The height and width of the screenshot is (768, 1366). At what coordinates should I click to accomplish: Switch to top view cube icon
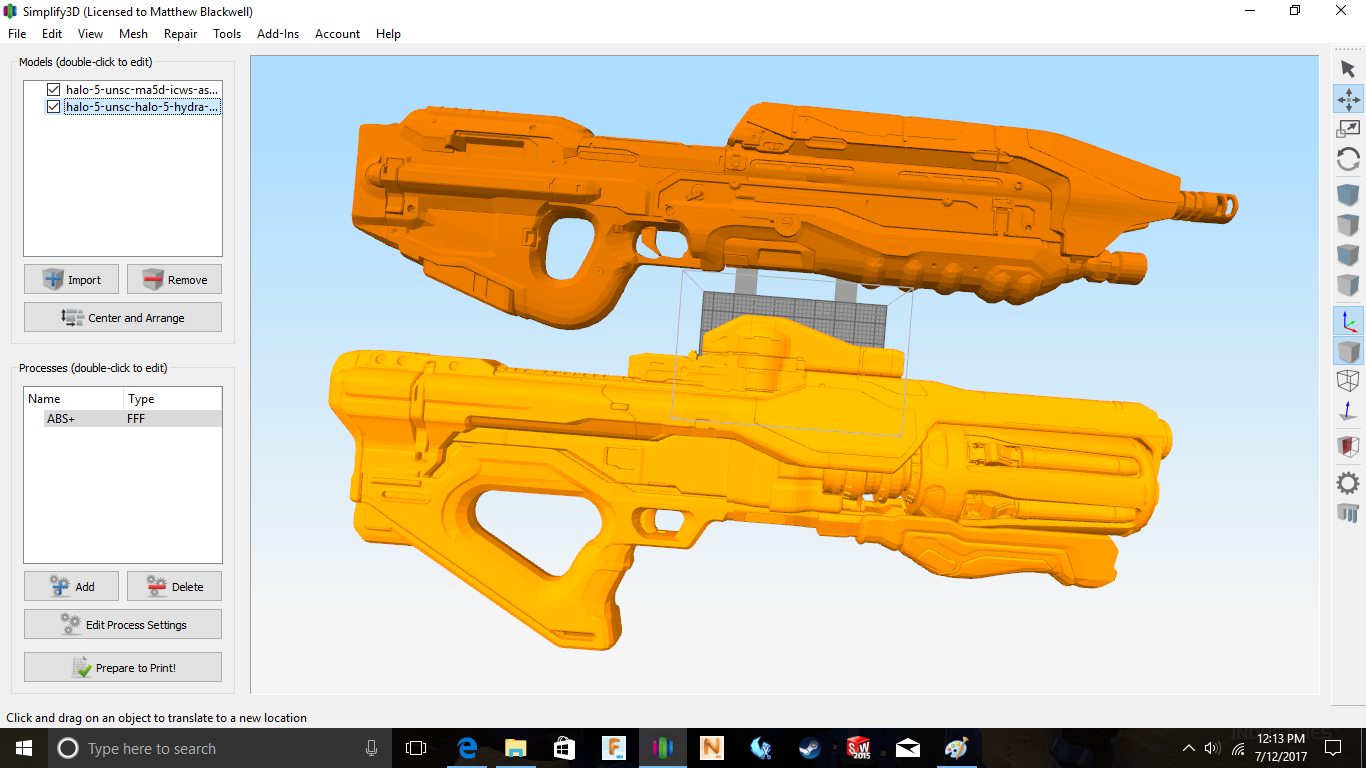coord(1348,224)
